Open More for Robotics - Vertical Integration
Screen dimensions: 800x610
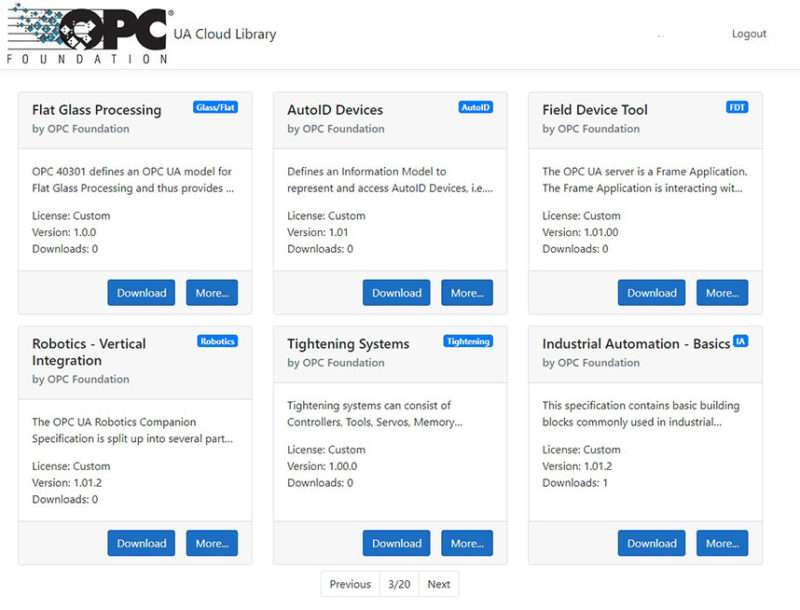212,543
